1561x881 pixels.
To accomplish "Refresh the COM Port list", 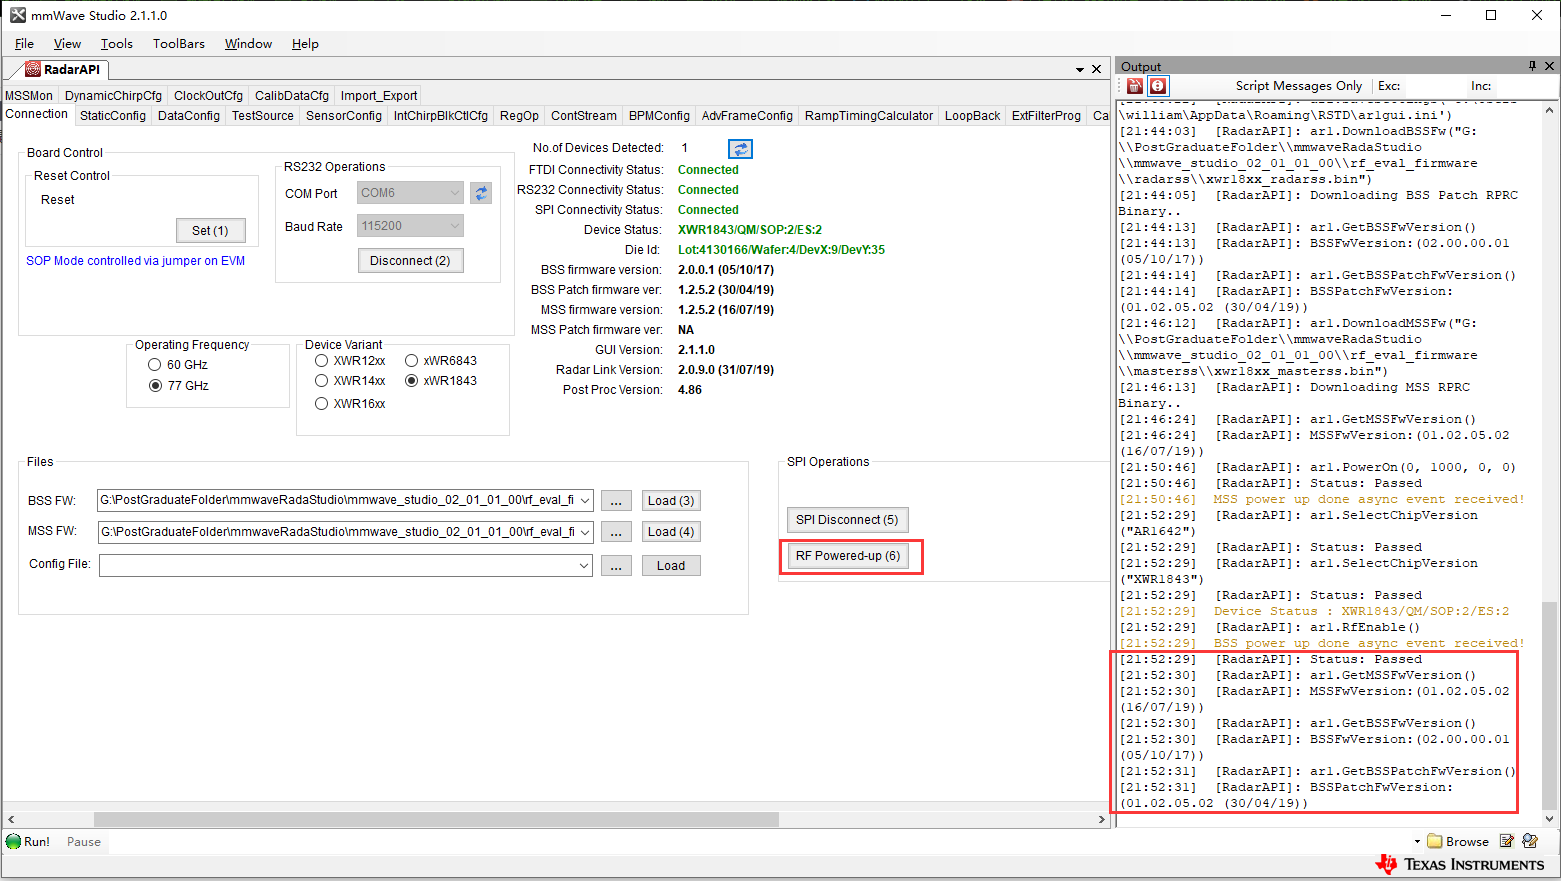I will (x=481, y=193).
